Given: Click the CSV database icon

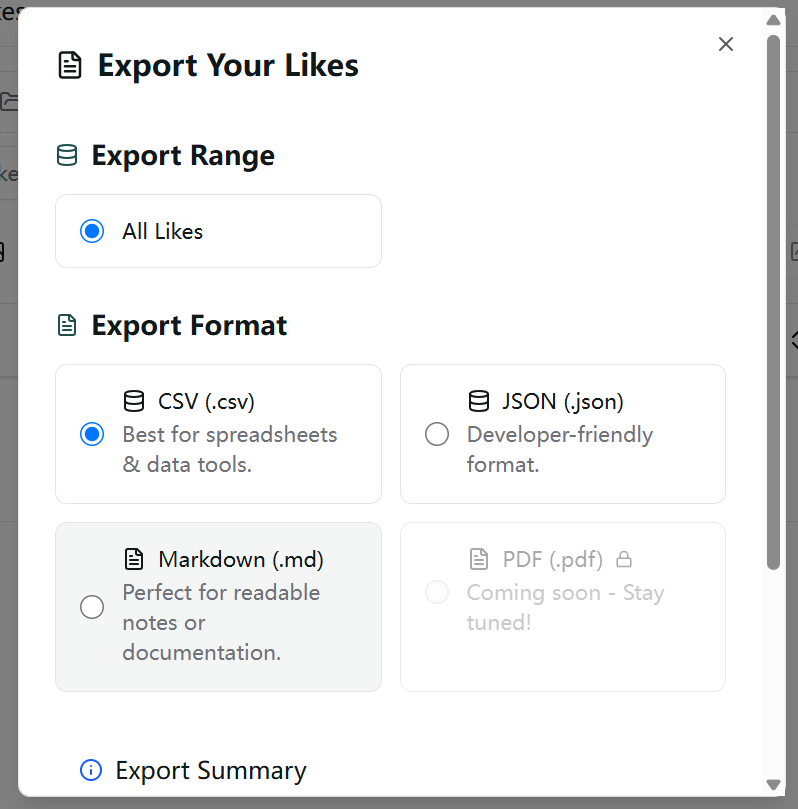Looking at the screenshot, I should (x=134, y=402).
